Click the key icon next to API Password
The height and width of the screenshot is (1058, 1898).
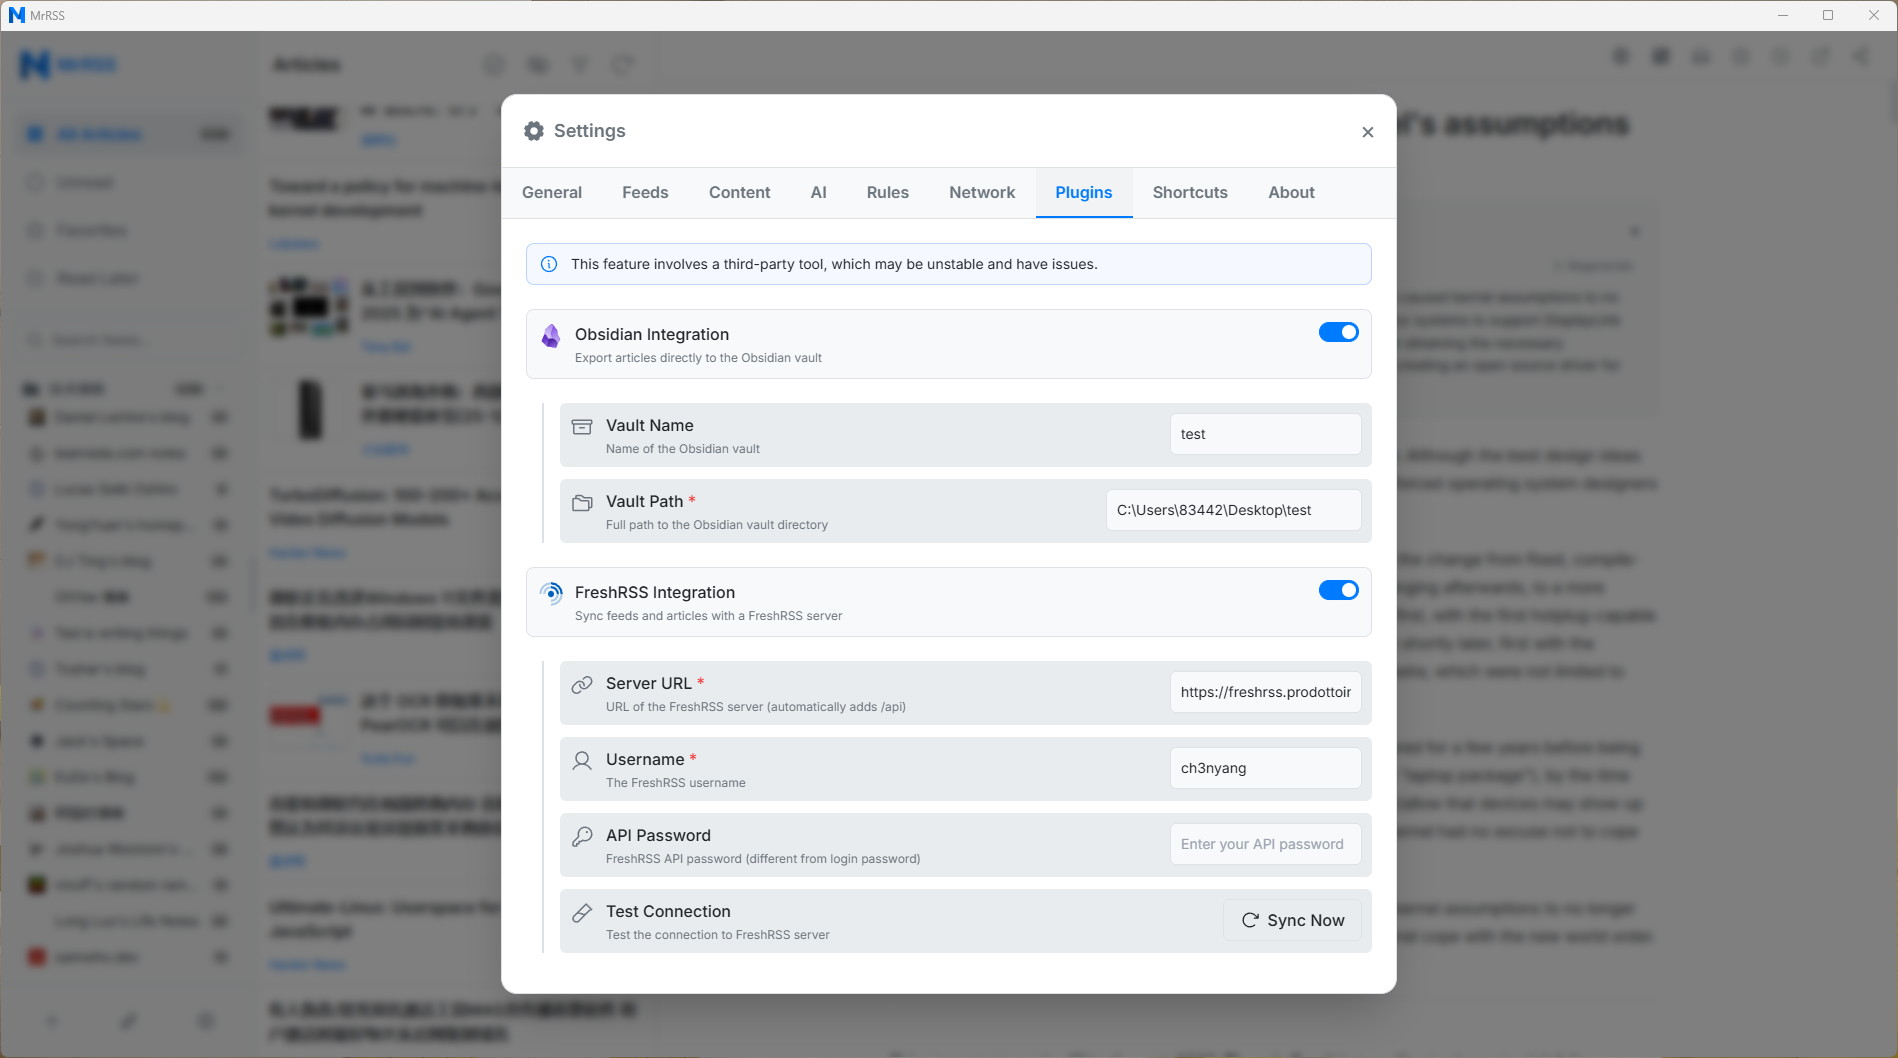pyautogui.click(x=581, y=837)
